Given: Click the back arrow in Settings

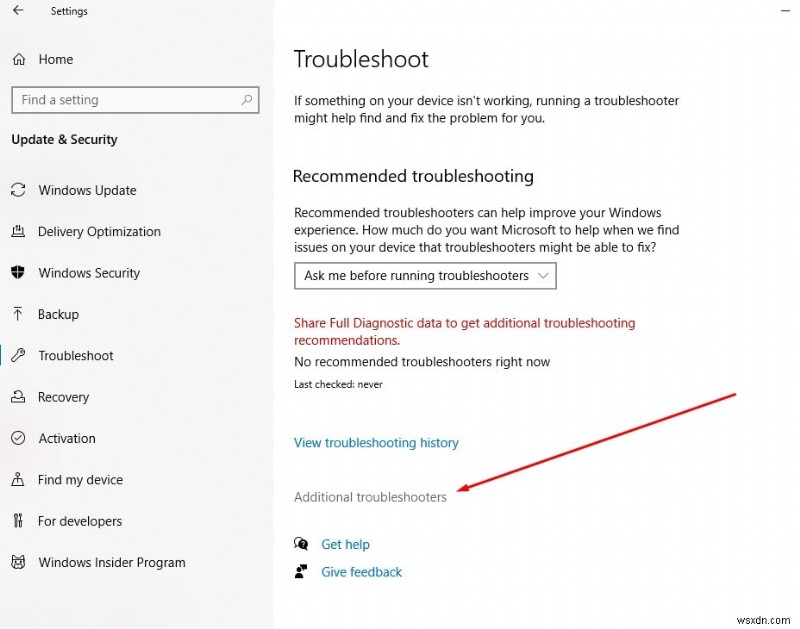Looking at the screenshot, I should click(x=16, y=11).
